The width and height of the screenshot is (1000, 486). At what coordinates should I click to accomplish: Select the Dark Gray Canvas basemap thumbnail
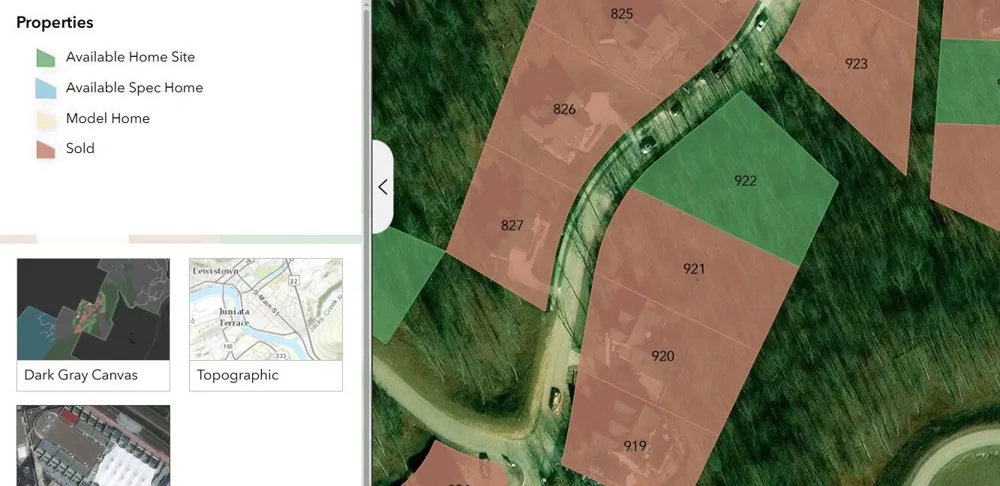tap(93, 309)
